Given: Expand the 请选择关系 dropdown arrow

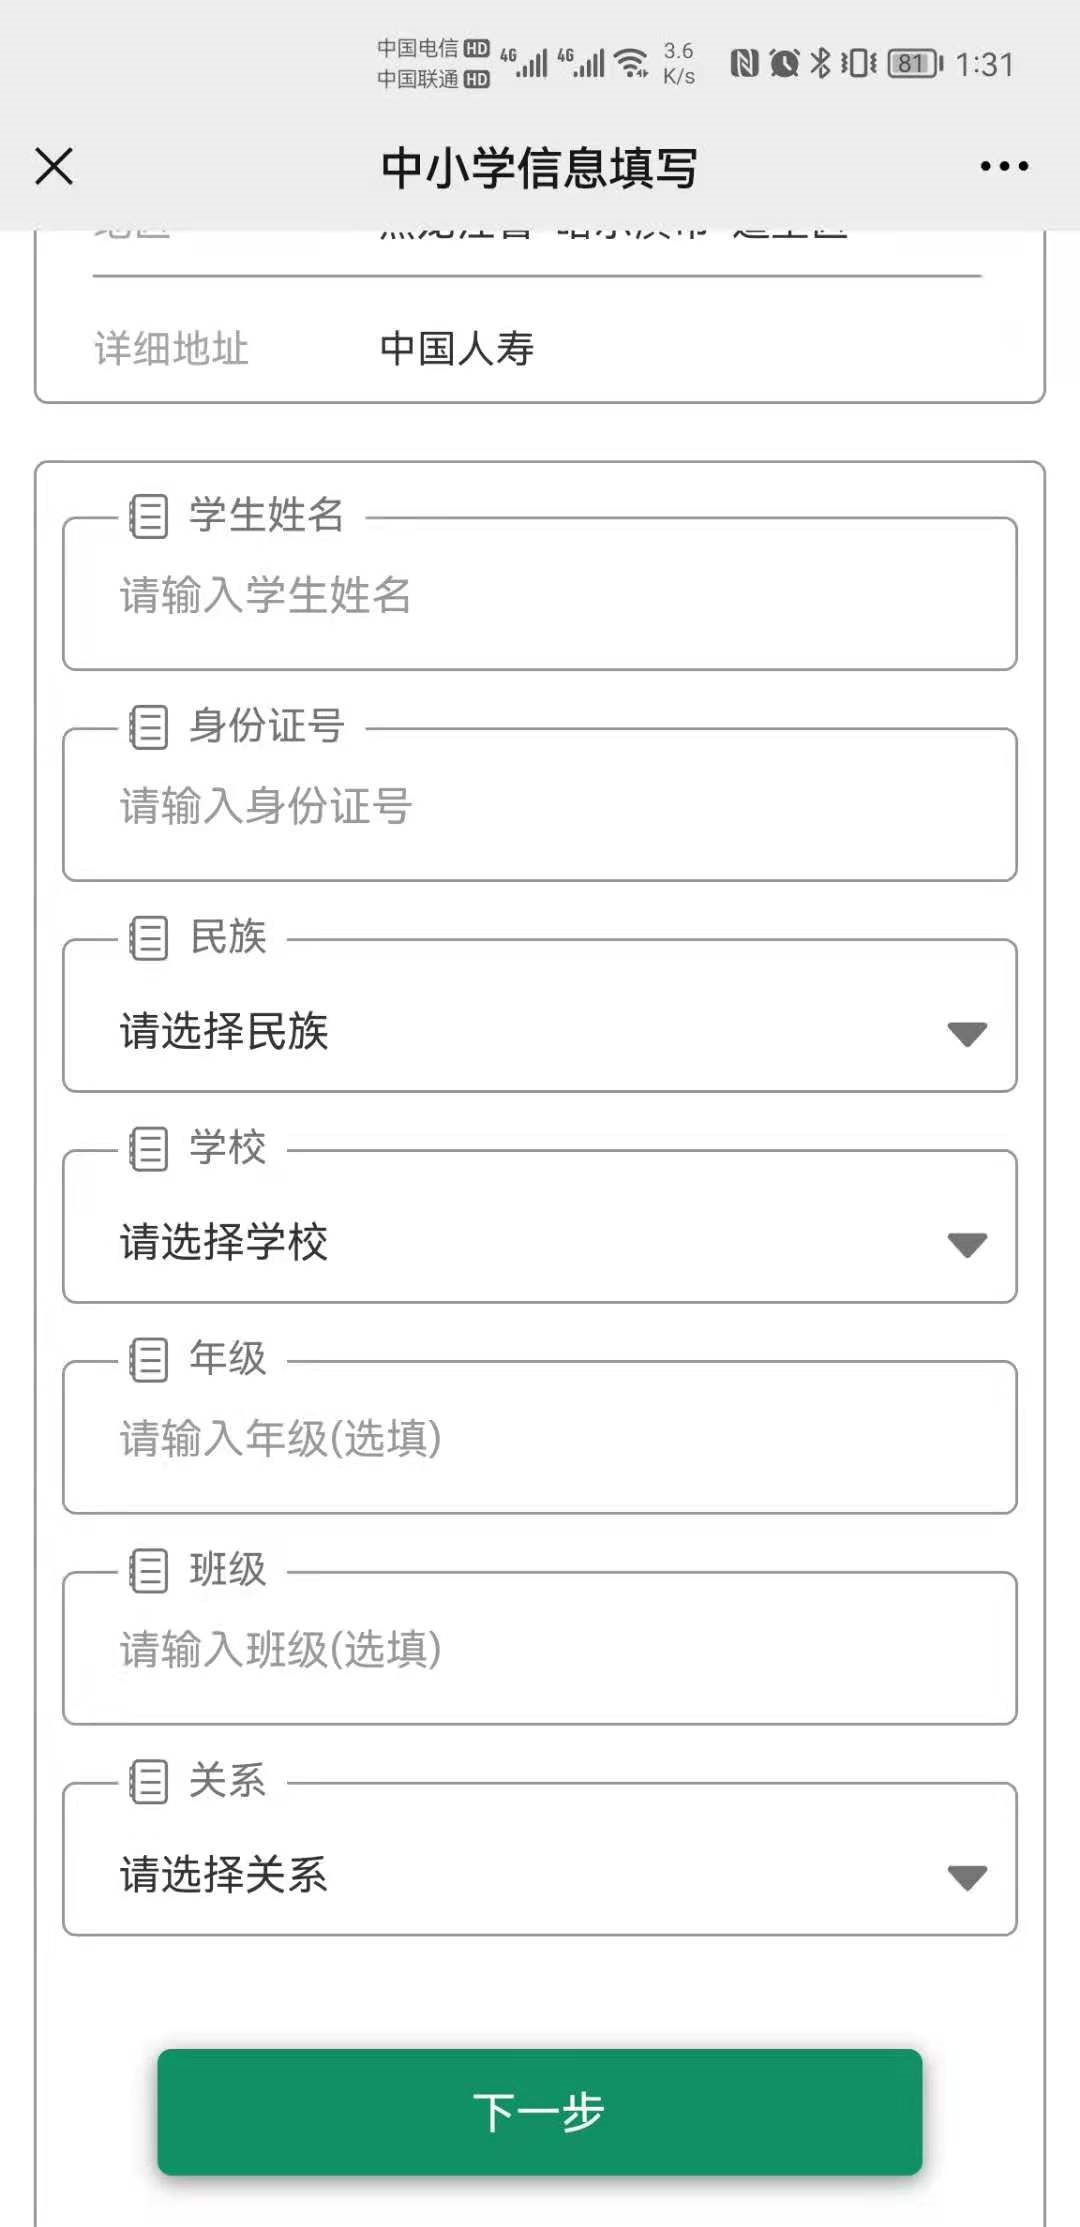Looking at the screenshot, I should (x=967, y=1877).
